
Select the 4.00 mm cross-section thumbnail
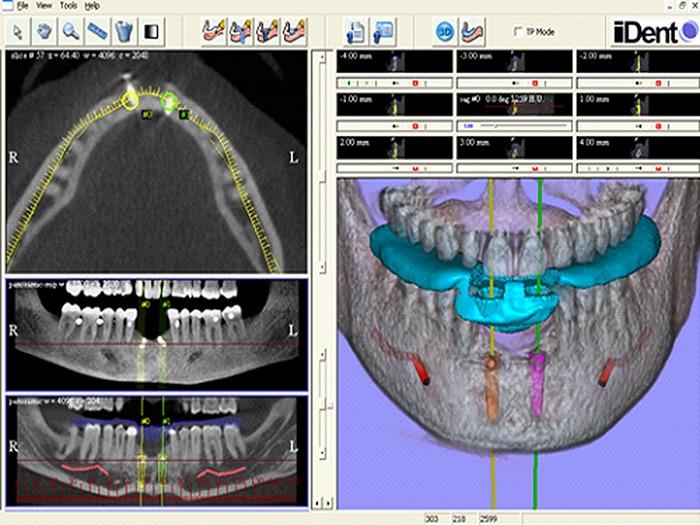(638, 147)
